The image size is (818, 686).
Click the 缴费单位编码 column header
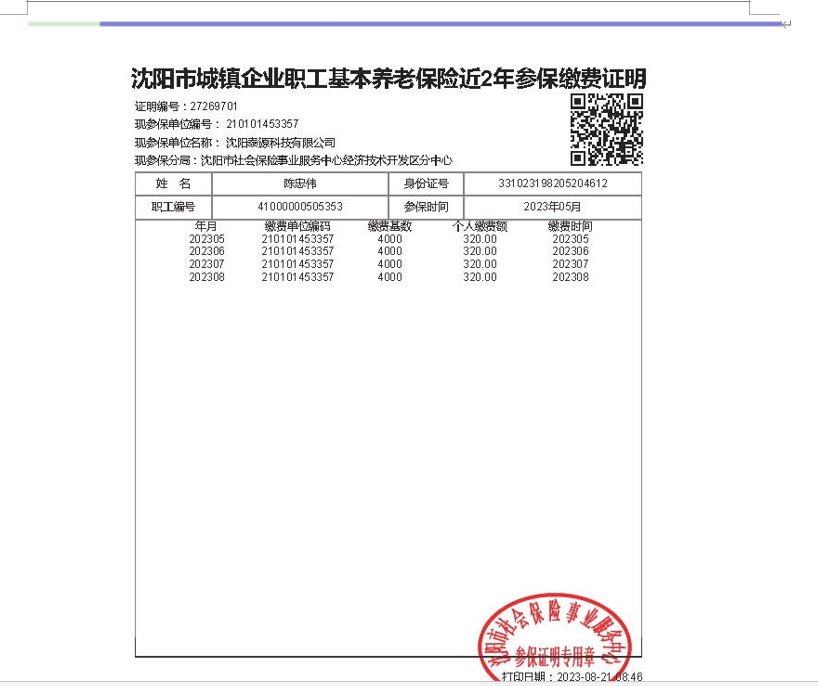pos(297,226)
